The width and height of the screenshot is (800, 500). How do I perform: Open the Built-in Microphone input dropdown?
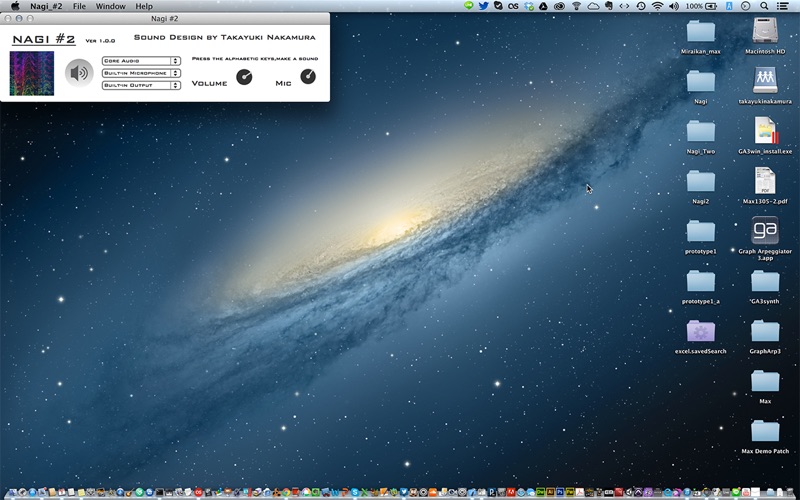click(141, 73)
